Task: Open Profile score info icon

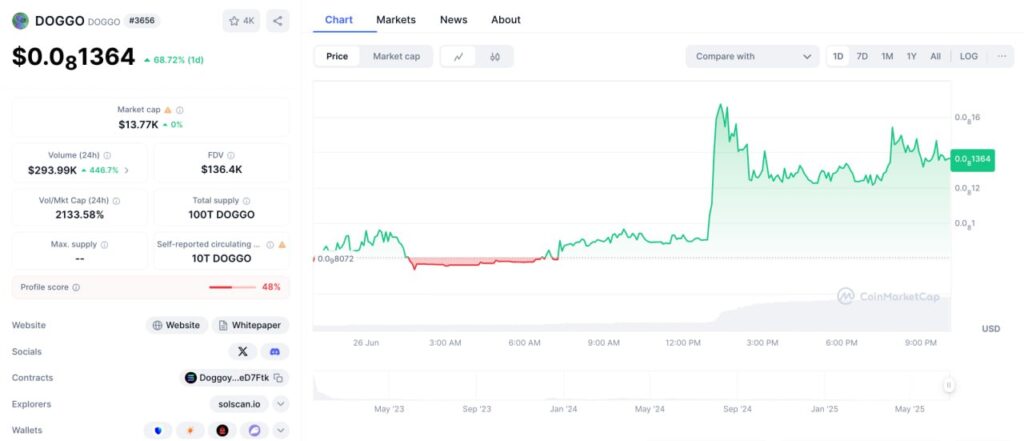Action: [x=76, y=287]
